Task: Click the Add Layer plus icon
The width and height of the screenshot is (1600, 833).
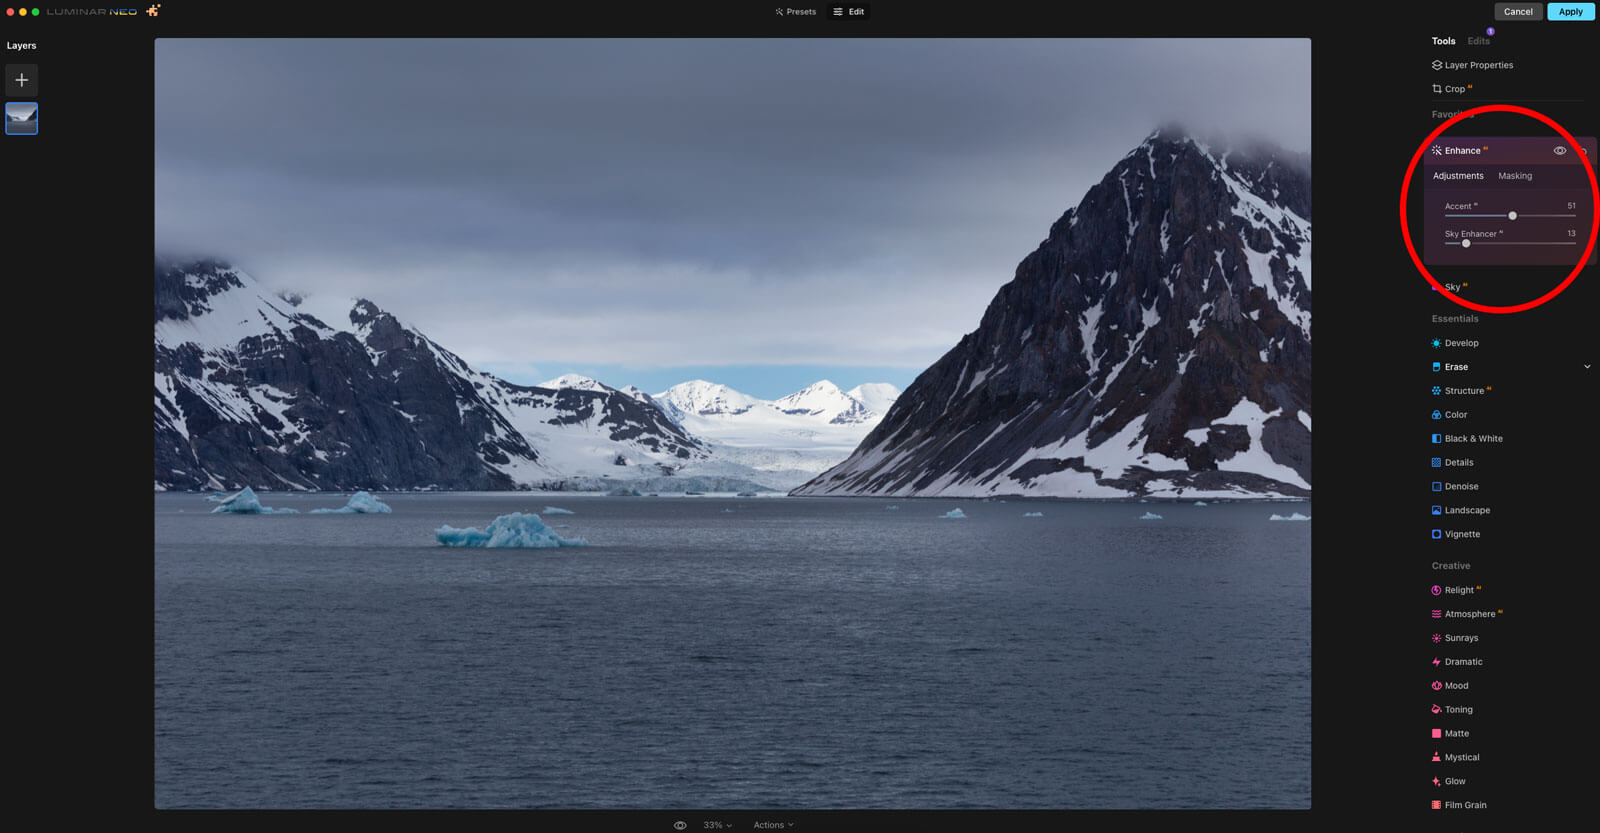Action: click(21, 80)
